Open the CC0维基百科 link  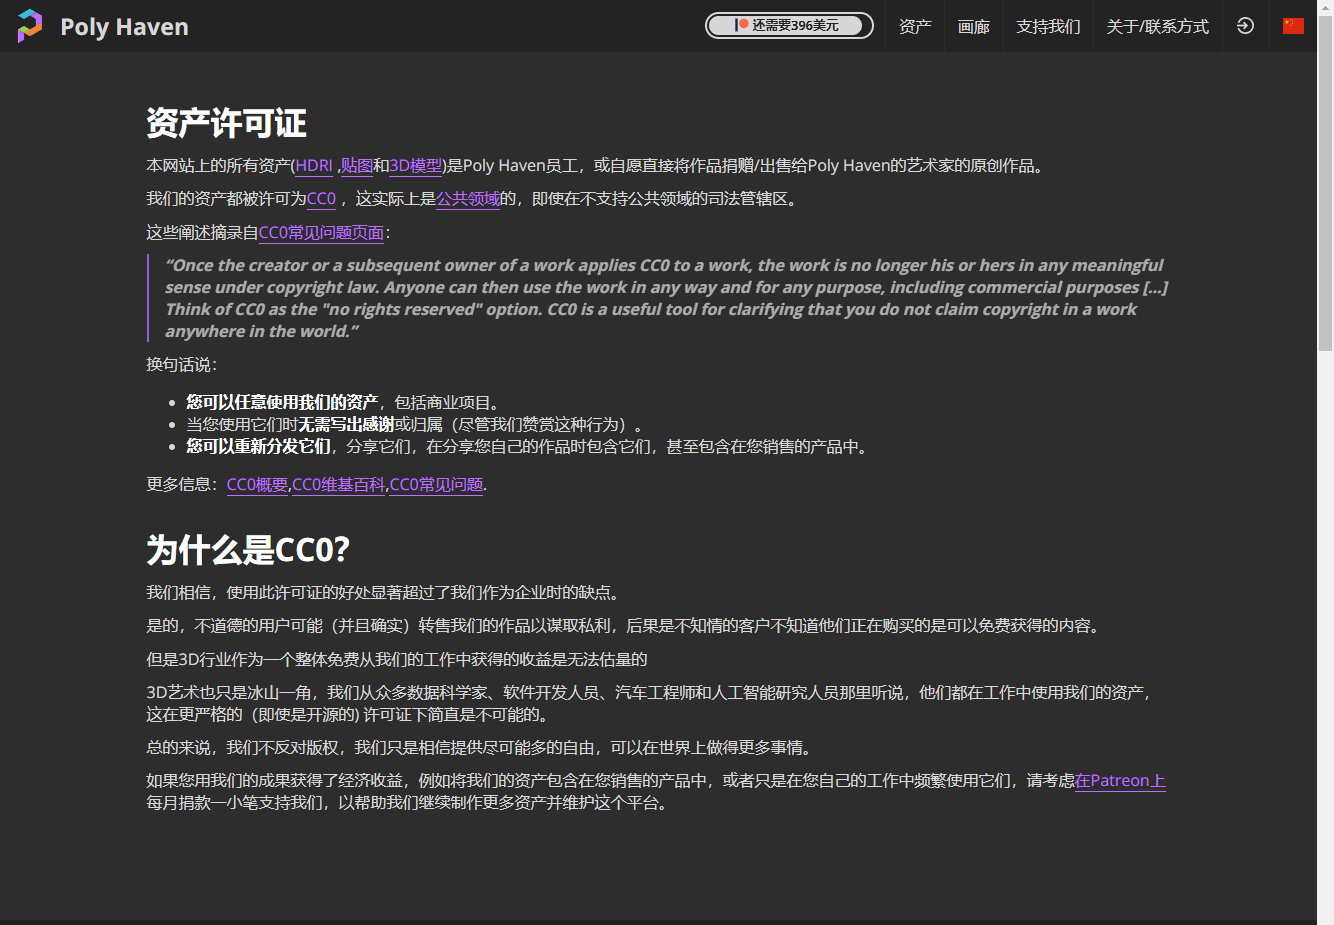339,485
